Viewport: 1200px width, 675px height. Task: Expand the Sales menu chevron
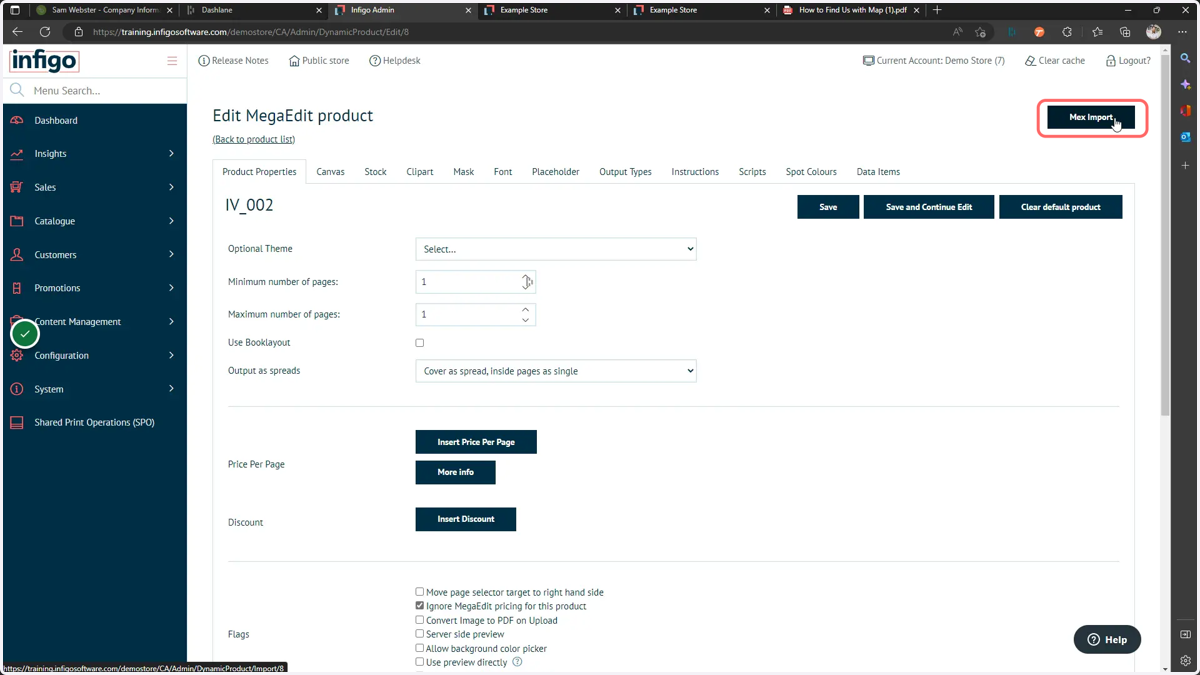tap(171, 187)
